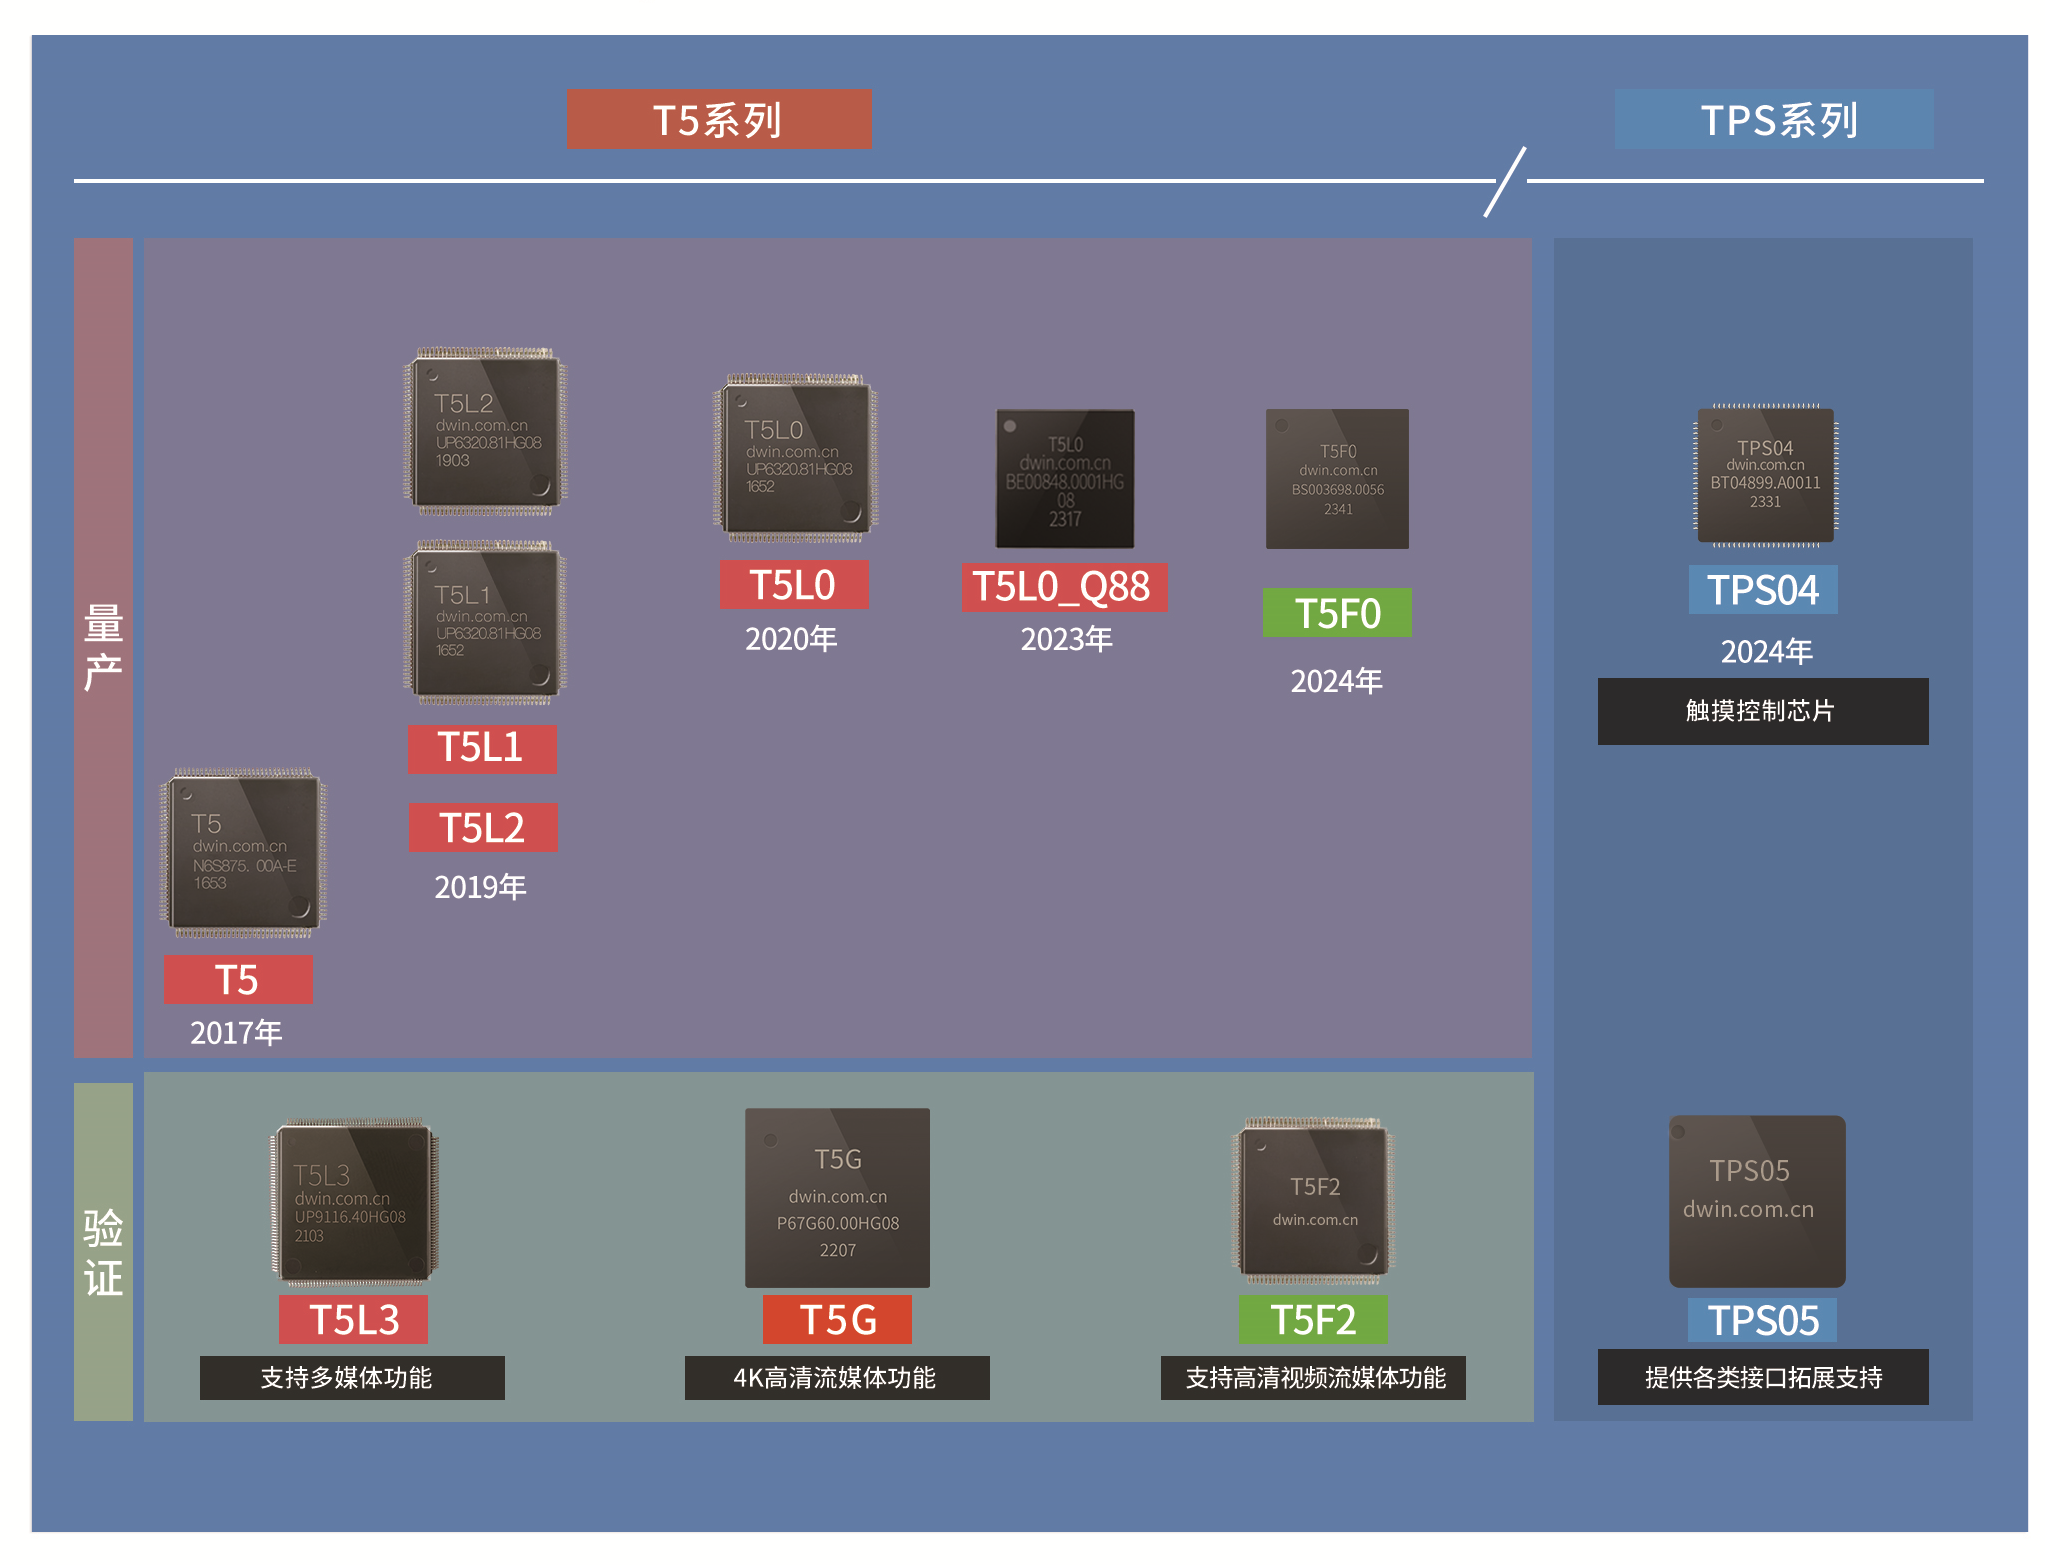Screen dimensions: 2045x1565
Task: Click the 量产 vertical side label
Action: tap(103, 647)
